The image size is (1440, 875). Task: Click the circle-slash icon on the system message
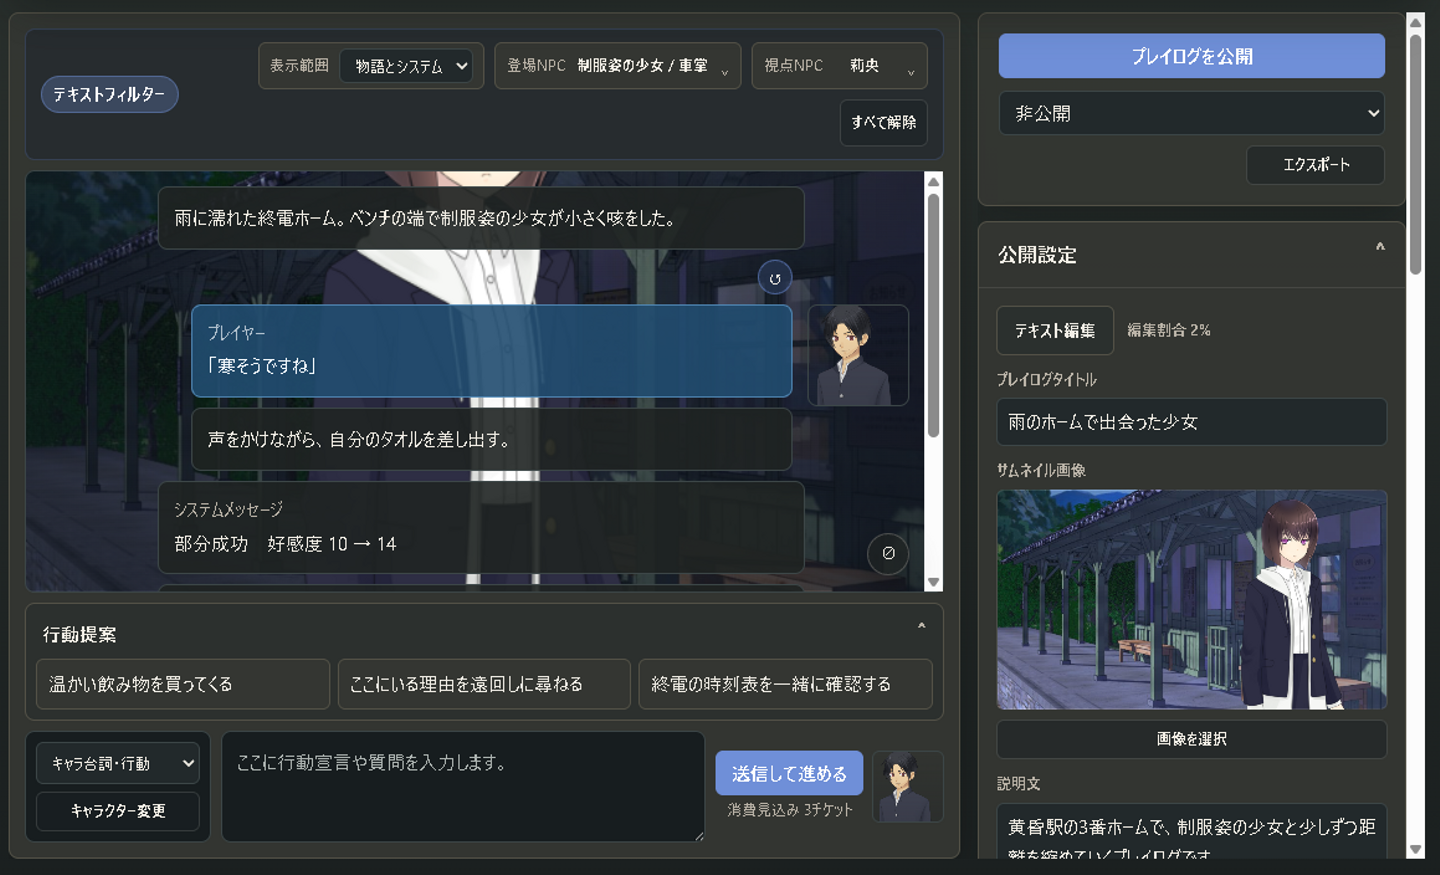coord(888,553)
